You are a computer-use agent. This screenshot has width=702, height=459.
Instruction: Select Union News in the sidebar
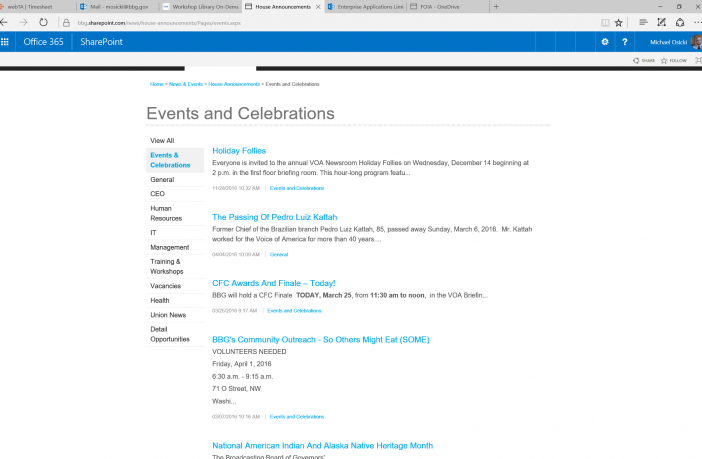pos(168,315)
